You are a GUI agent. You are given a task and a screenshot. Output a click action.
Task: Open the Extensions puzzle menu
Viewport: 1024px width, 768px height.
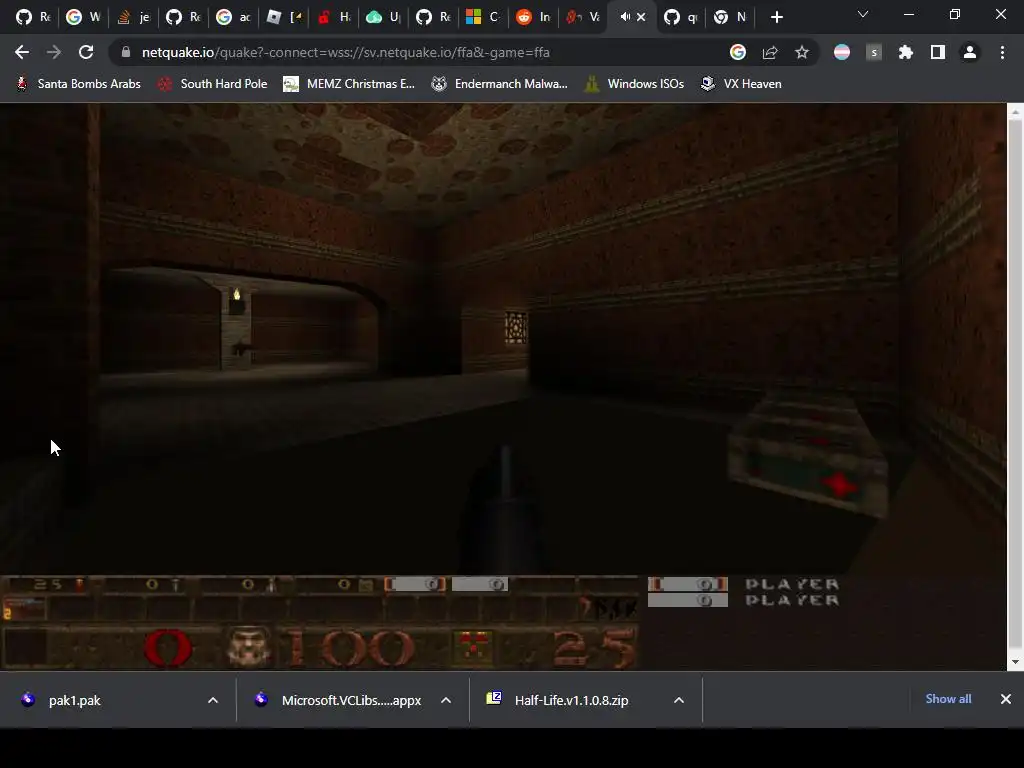tap(906, 52)
